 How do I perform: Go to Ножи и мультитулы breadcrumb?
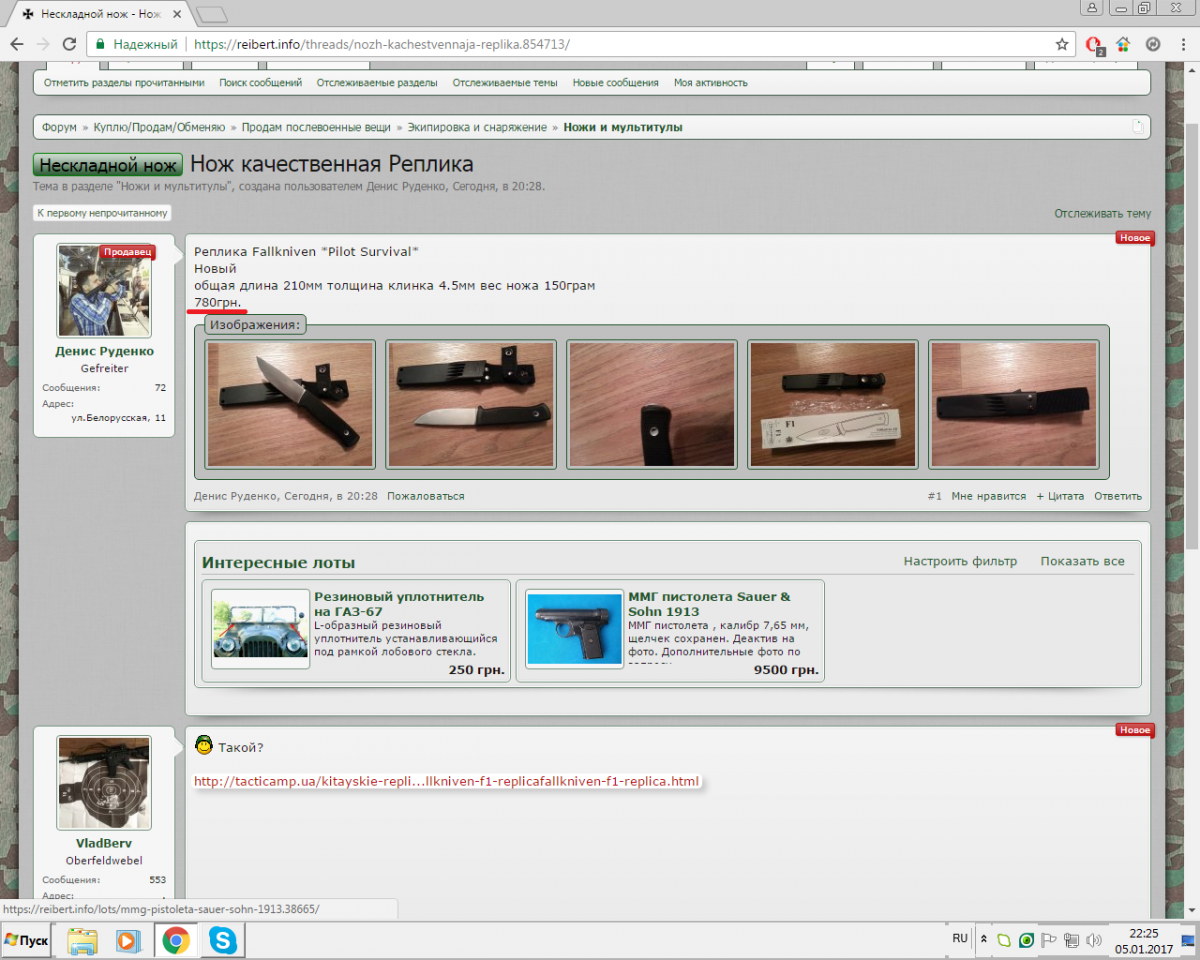point(623,127)
